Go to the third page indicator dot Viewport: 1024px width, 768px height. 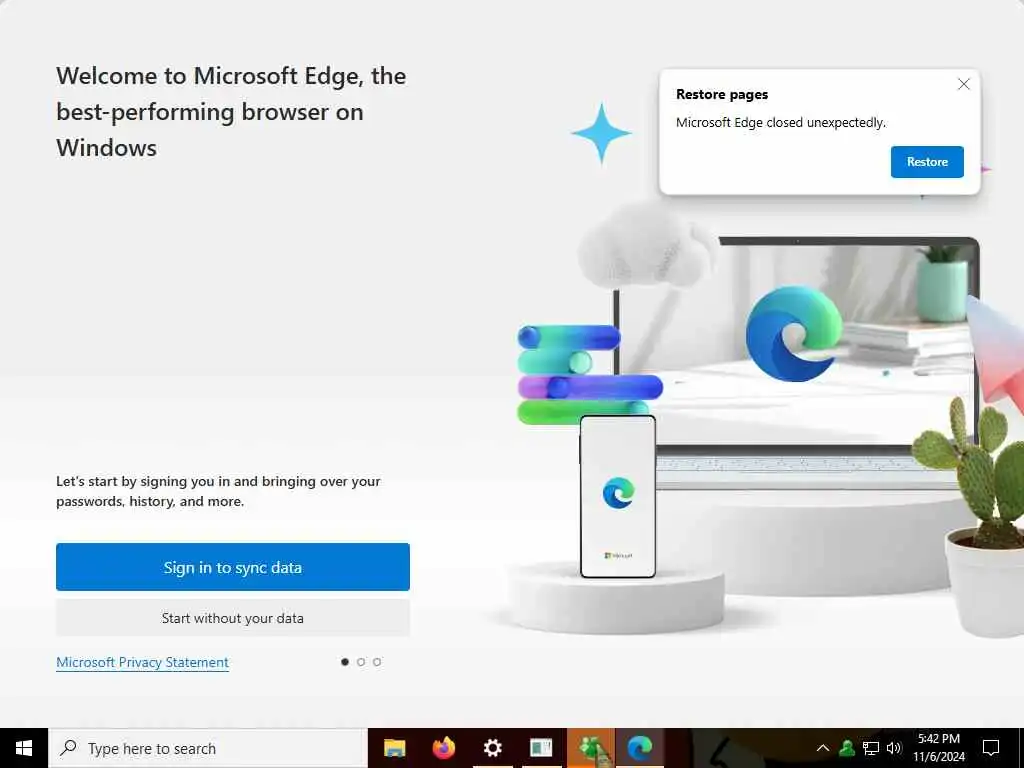coord(377,662)
